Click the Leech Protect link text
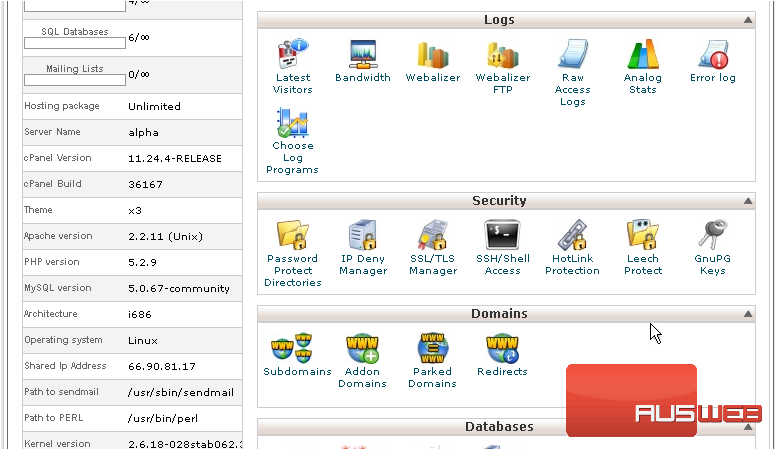This screenshot has height=450, width=776. (x=643, y=265)
